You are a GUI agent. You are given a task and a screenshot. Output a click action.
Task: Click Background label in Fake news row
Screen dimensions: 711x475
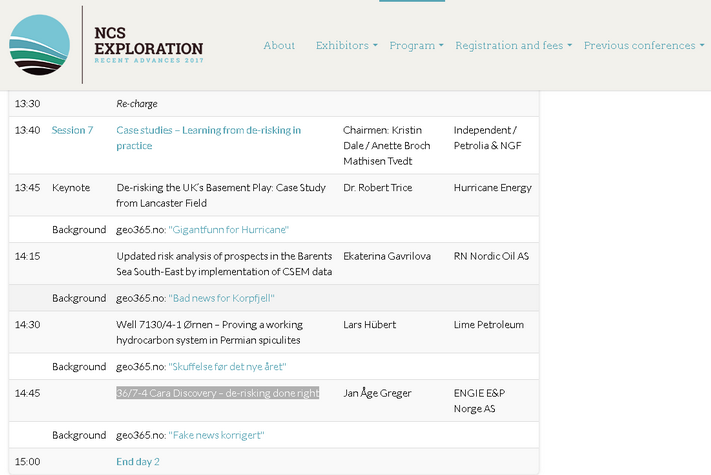pos(79,435)
